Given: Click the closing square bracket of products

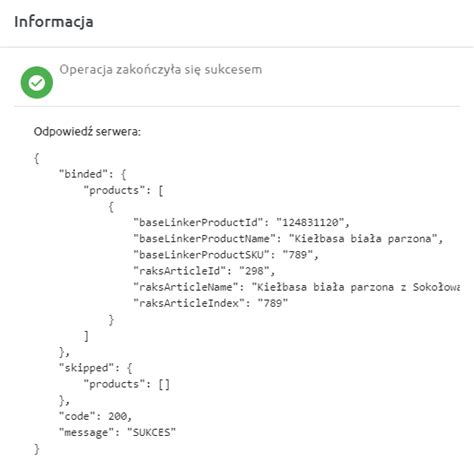Looking at the screenshot, I should coord(86,336).
